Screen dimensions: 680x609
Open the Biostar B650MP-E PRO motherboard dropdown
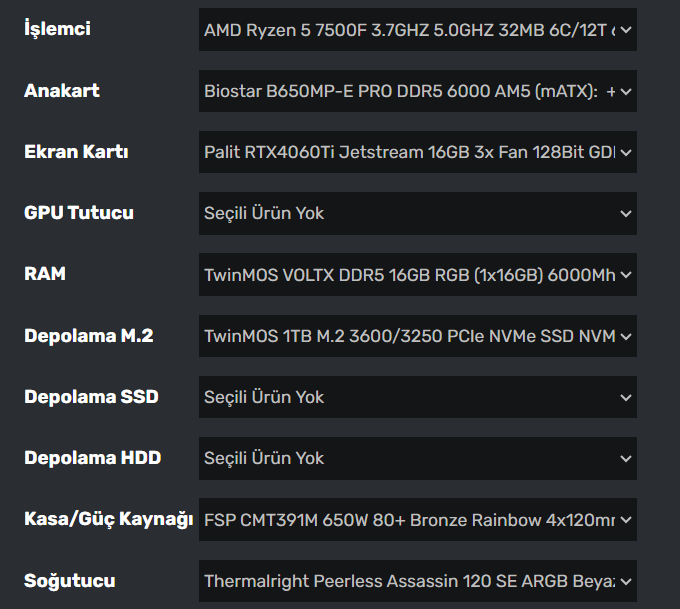pyautogui.click(x=410, y=91)
